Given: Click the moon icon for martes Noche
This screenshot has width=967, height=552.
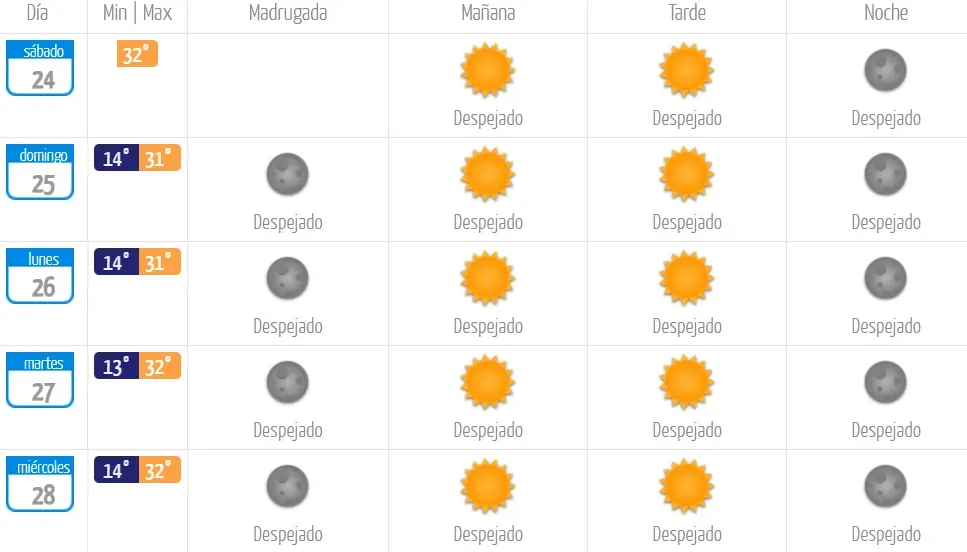Looking at the screenshot, I should (x=886, y=382).
